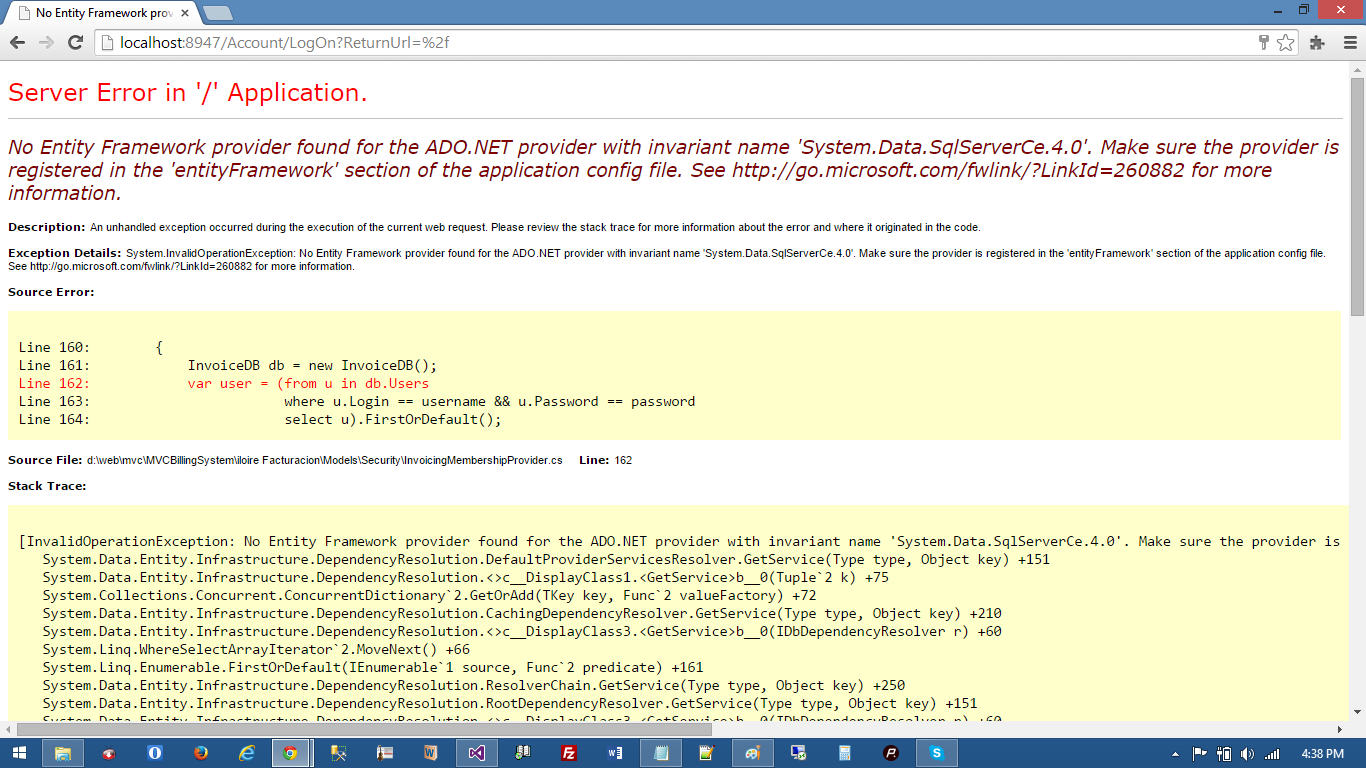Click the horizontal scrollbar right arrow
Screen dimensions: 1366x768
tap(1340, 729)
